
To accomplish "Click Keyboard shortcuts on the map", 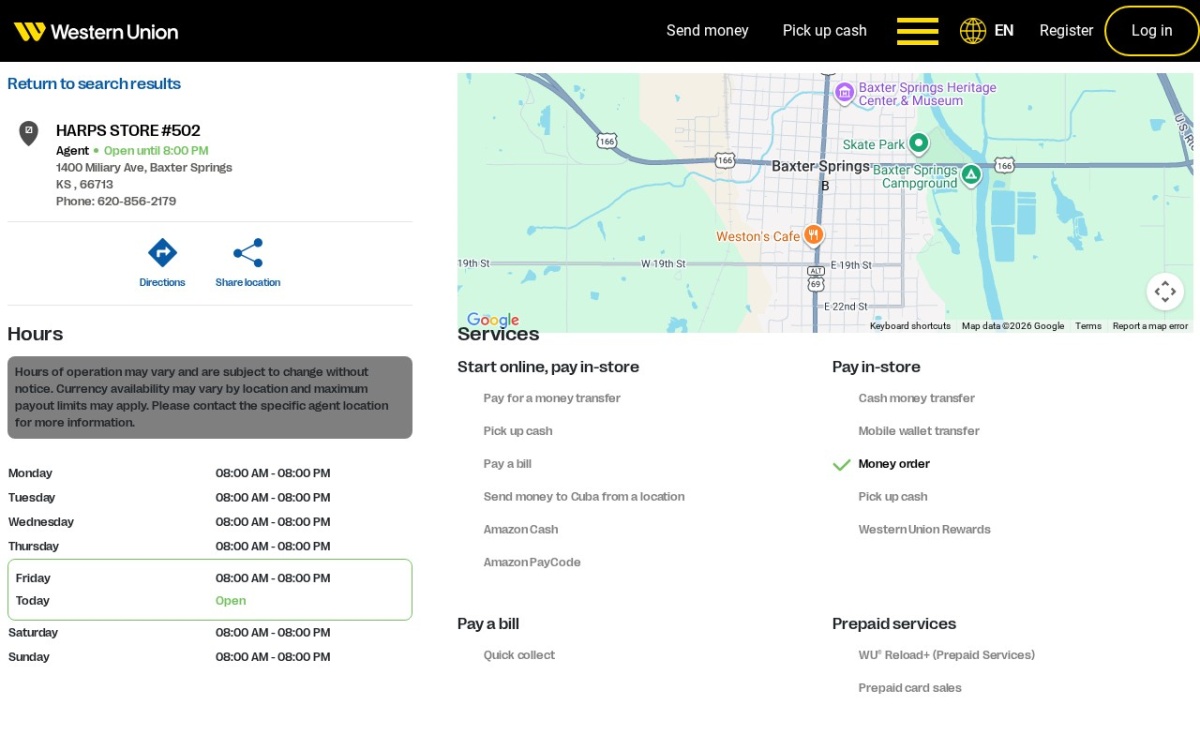I will point(910,326).
